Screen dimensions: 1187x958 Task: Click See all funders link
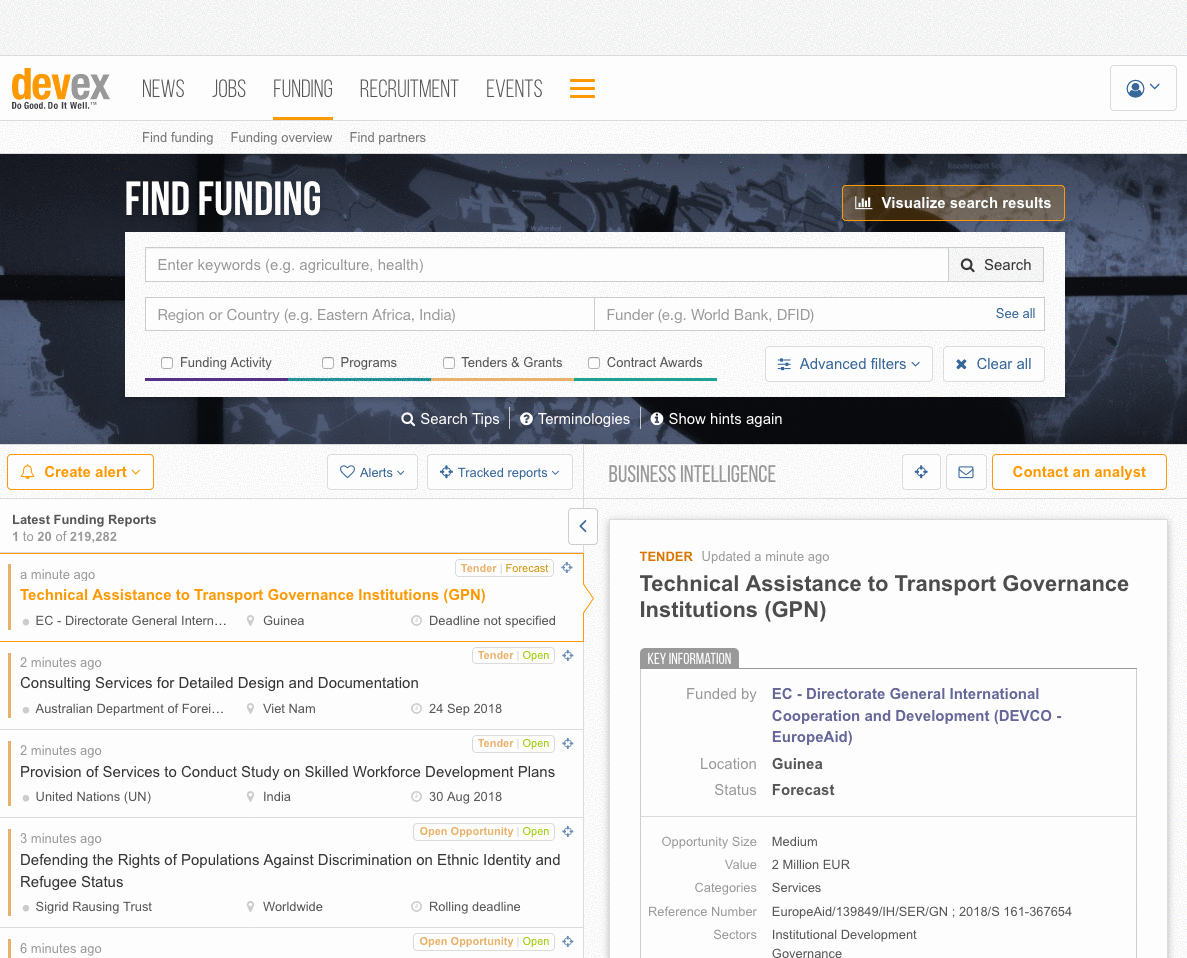1015,314
